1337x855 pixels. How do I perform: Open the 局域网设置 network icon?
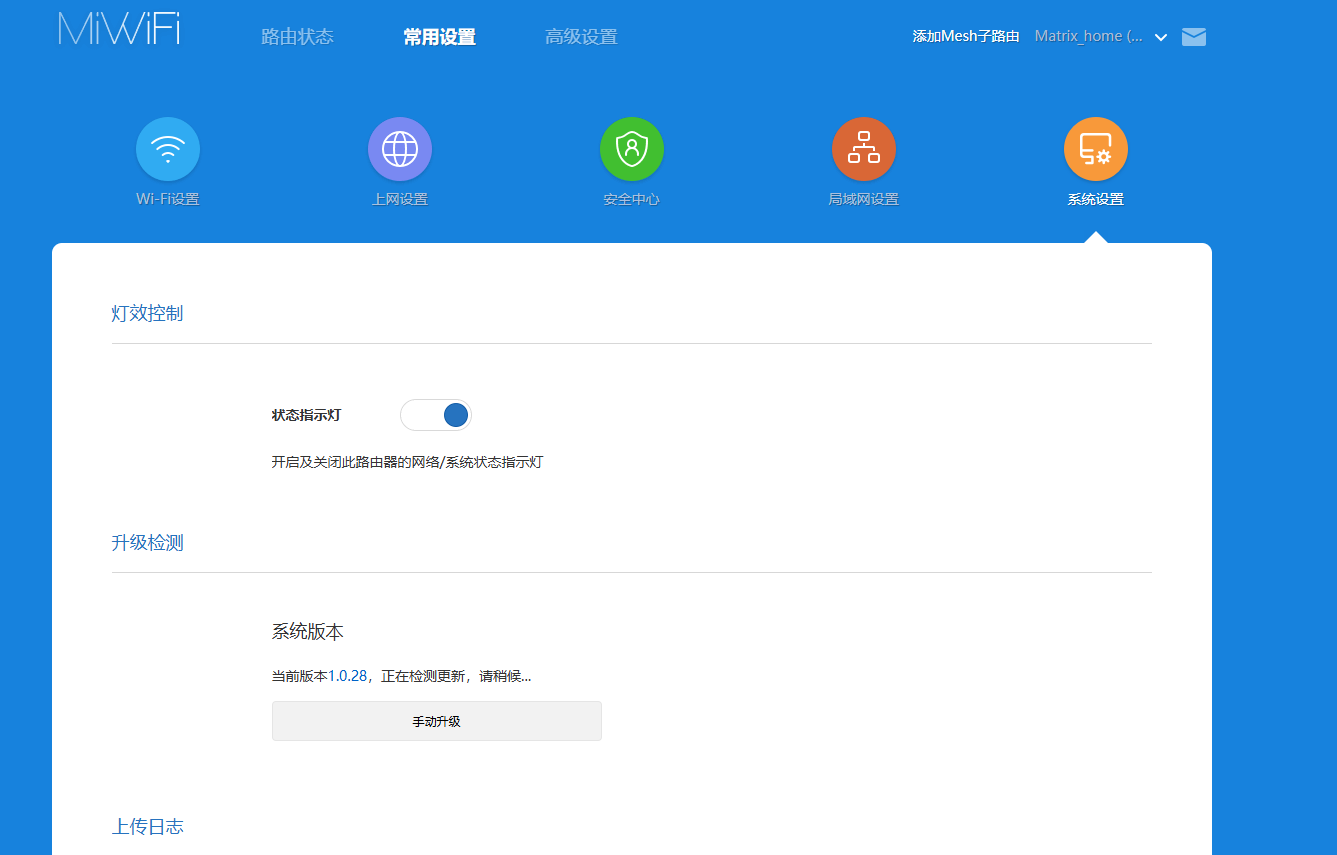864,150
